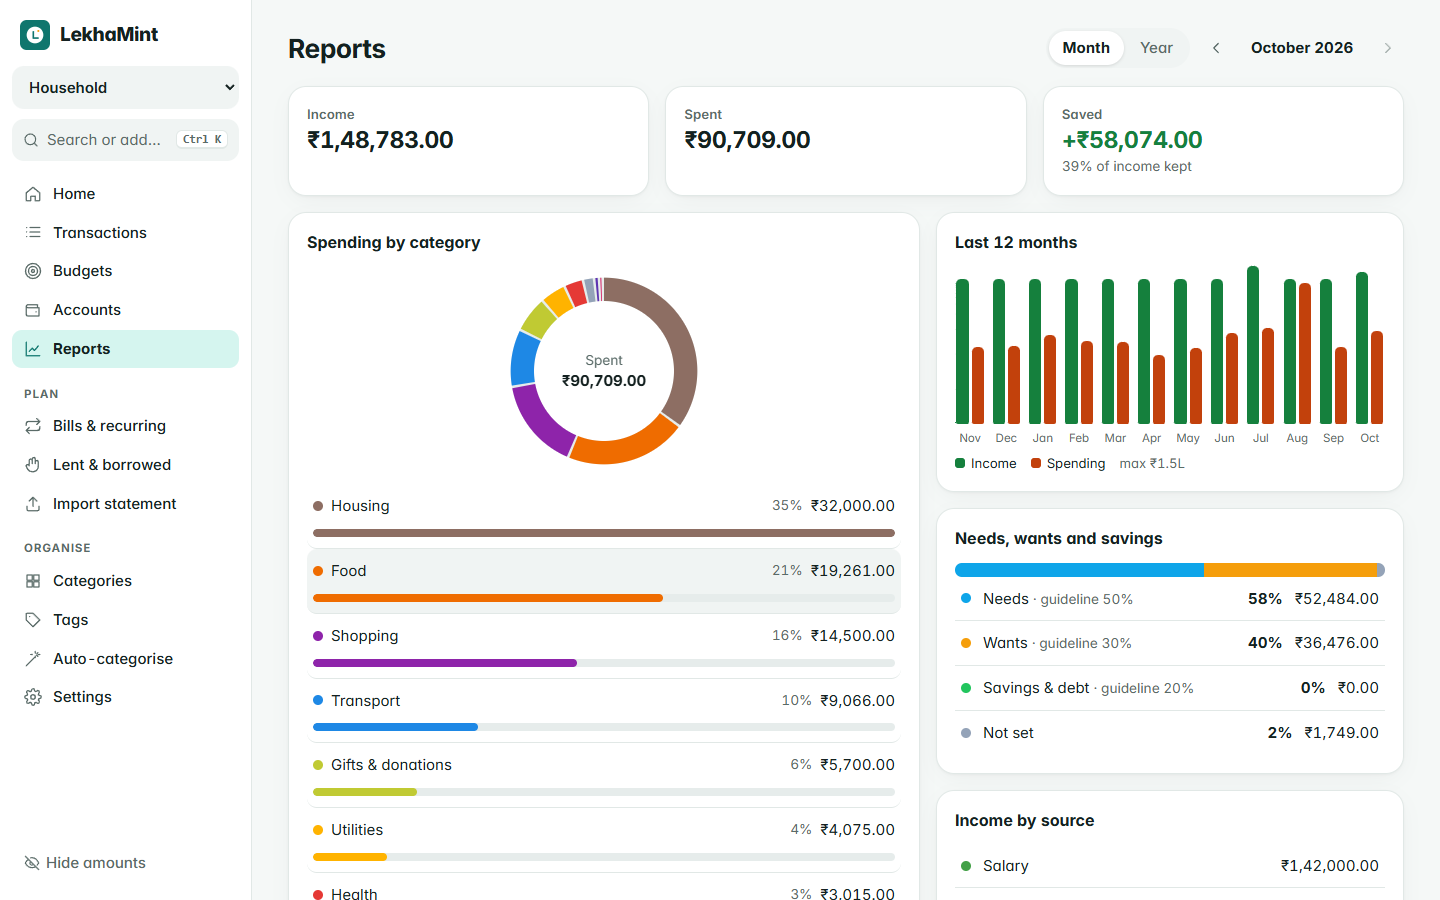Click the Income total ₹1,48,783.00
This screenshot has width=1440, height=900.
(380, 140)
